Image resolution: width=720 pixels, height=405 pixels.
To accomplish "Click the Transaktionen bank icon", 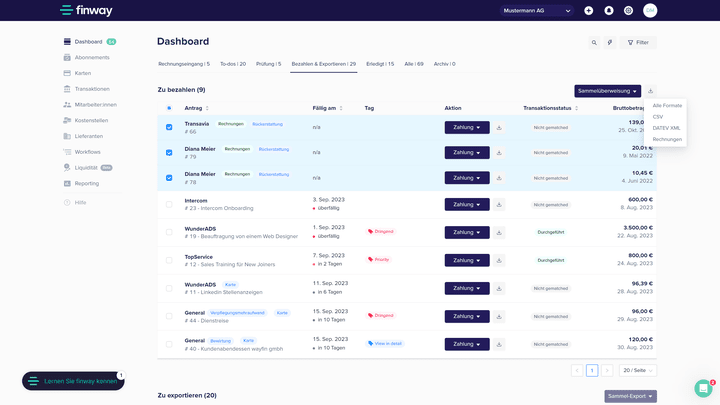I will point(67,89).
